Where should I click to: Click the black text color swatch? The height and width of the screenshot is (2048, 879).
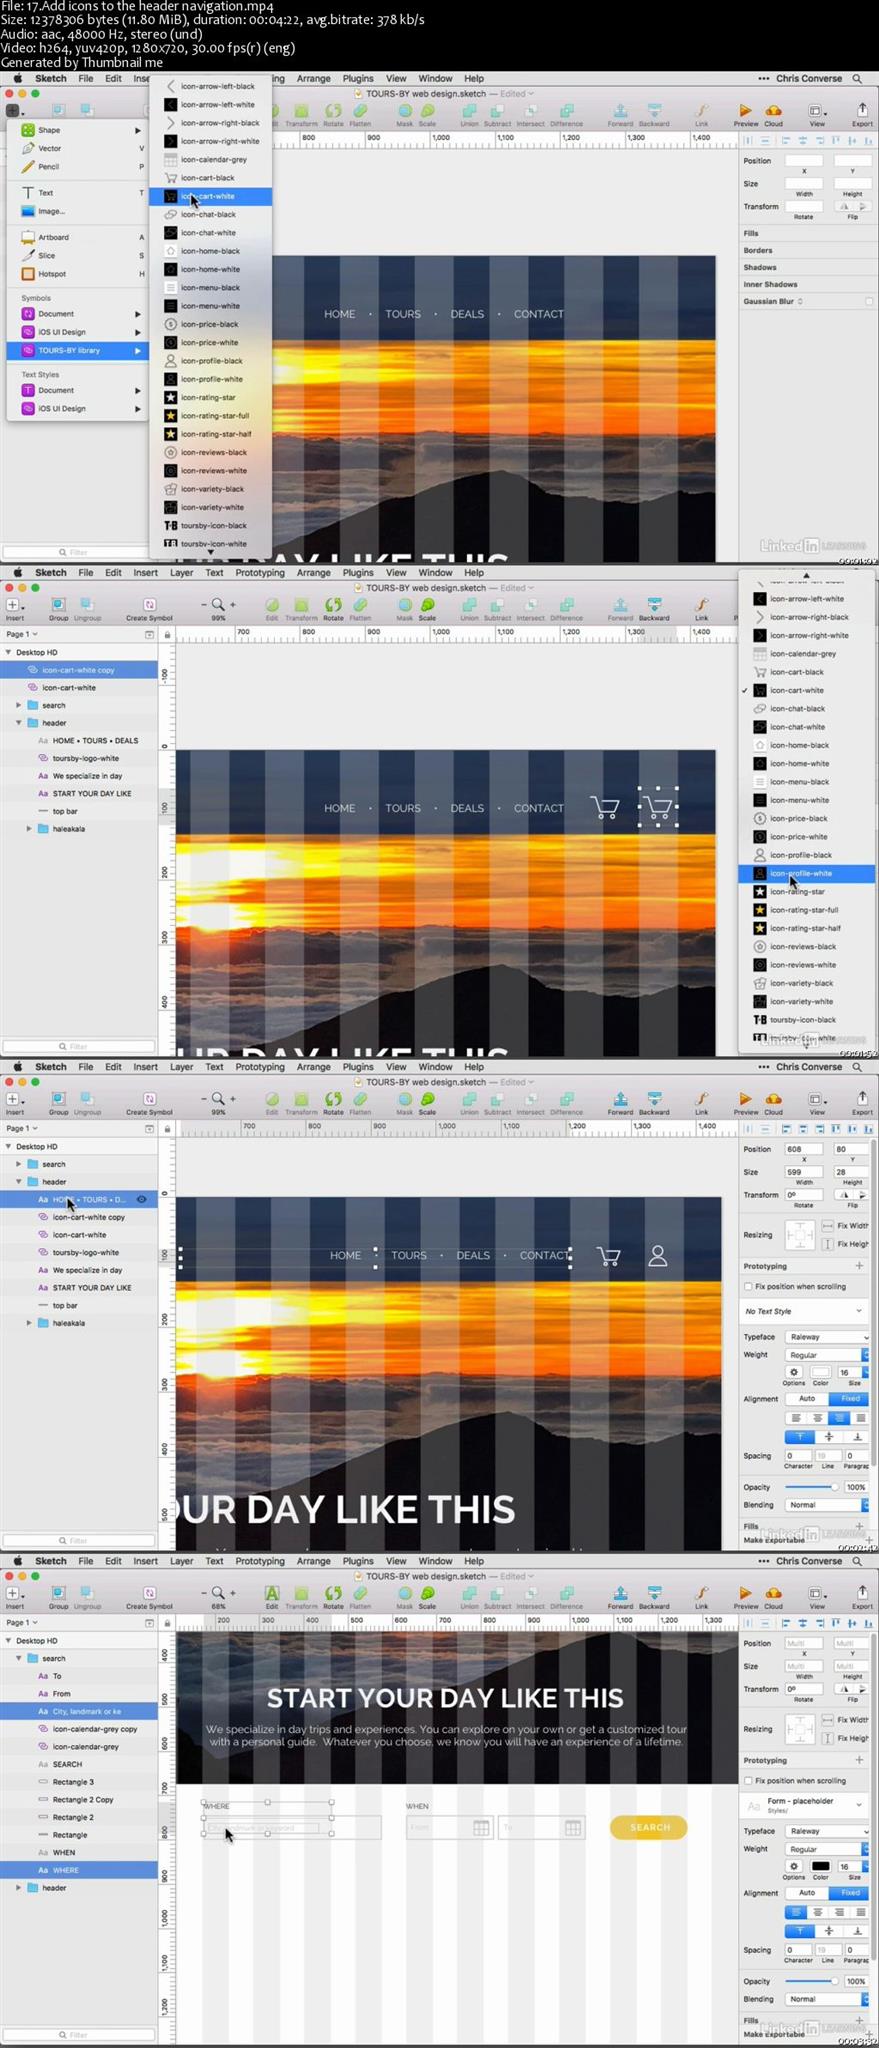click(x=820, y=1866)
